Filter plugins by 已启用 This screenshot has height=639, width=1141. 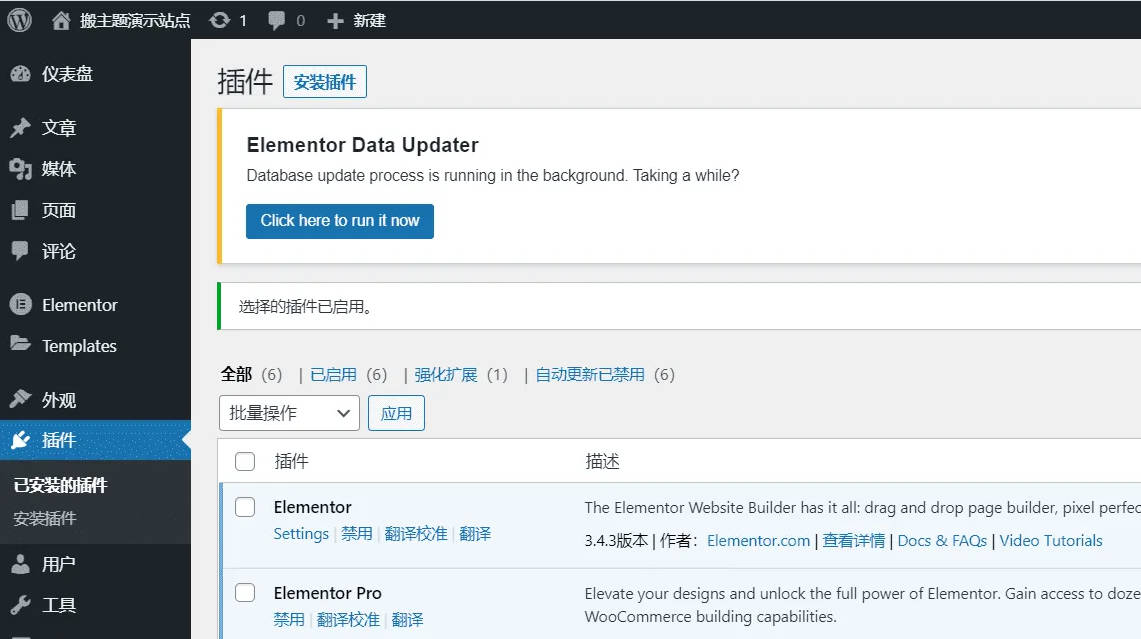pos(333,374)
